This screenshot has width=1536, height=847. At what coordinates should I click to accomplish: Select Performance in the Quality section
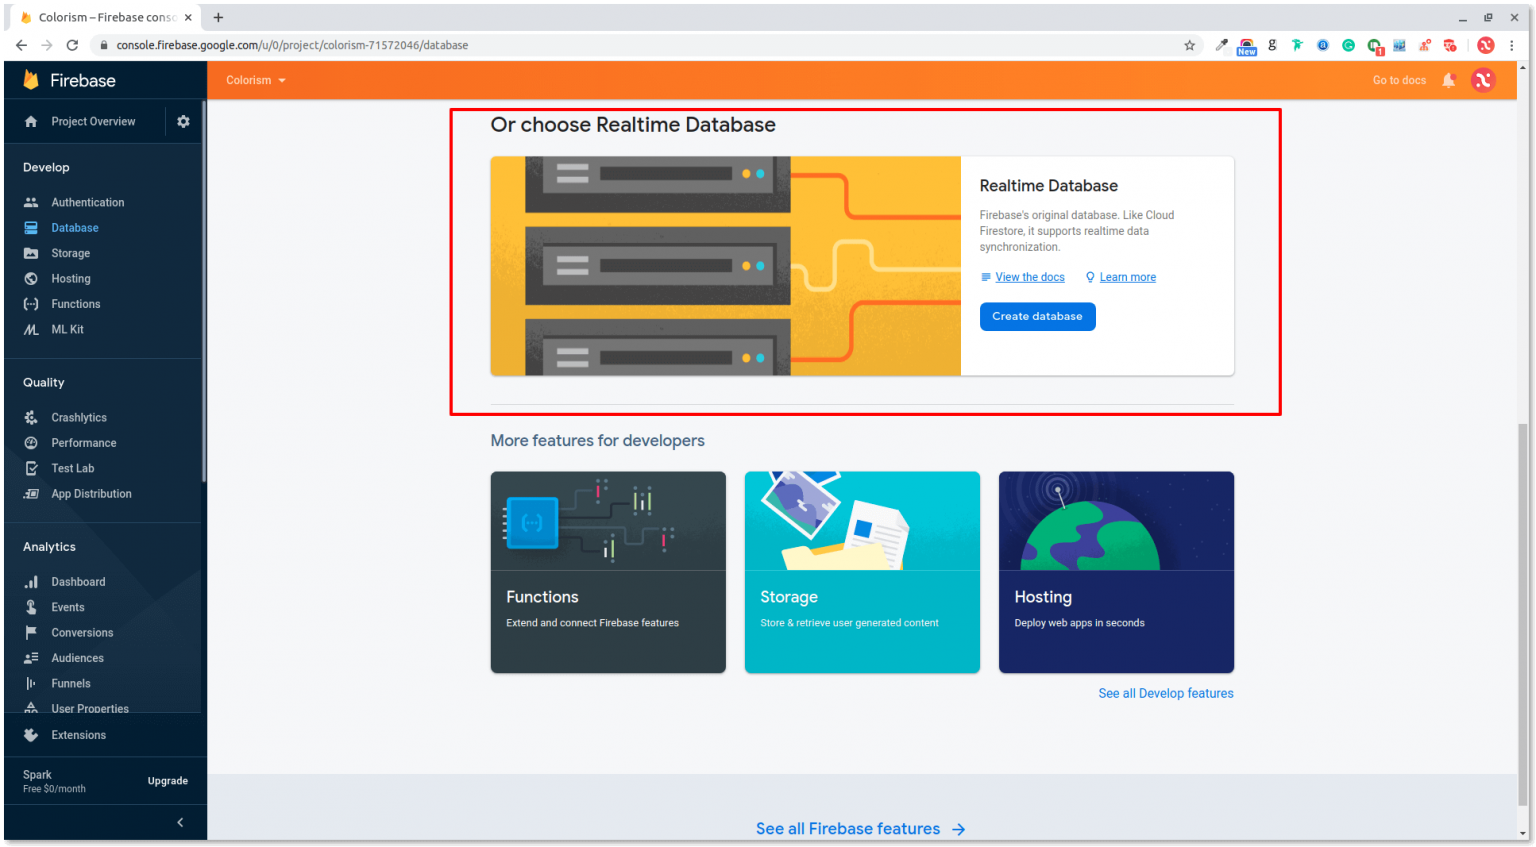(x=83, y=443)
